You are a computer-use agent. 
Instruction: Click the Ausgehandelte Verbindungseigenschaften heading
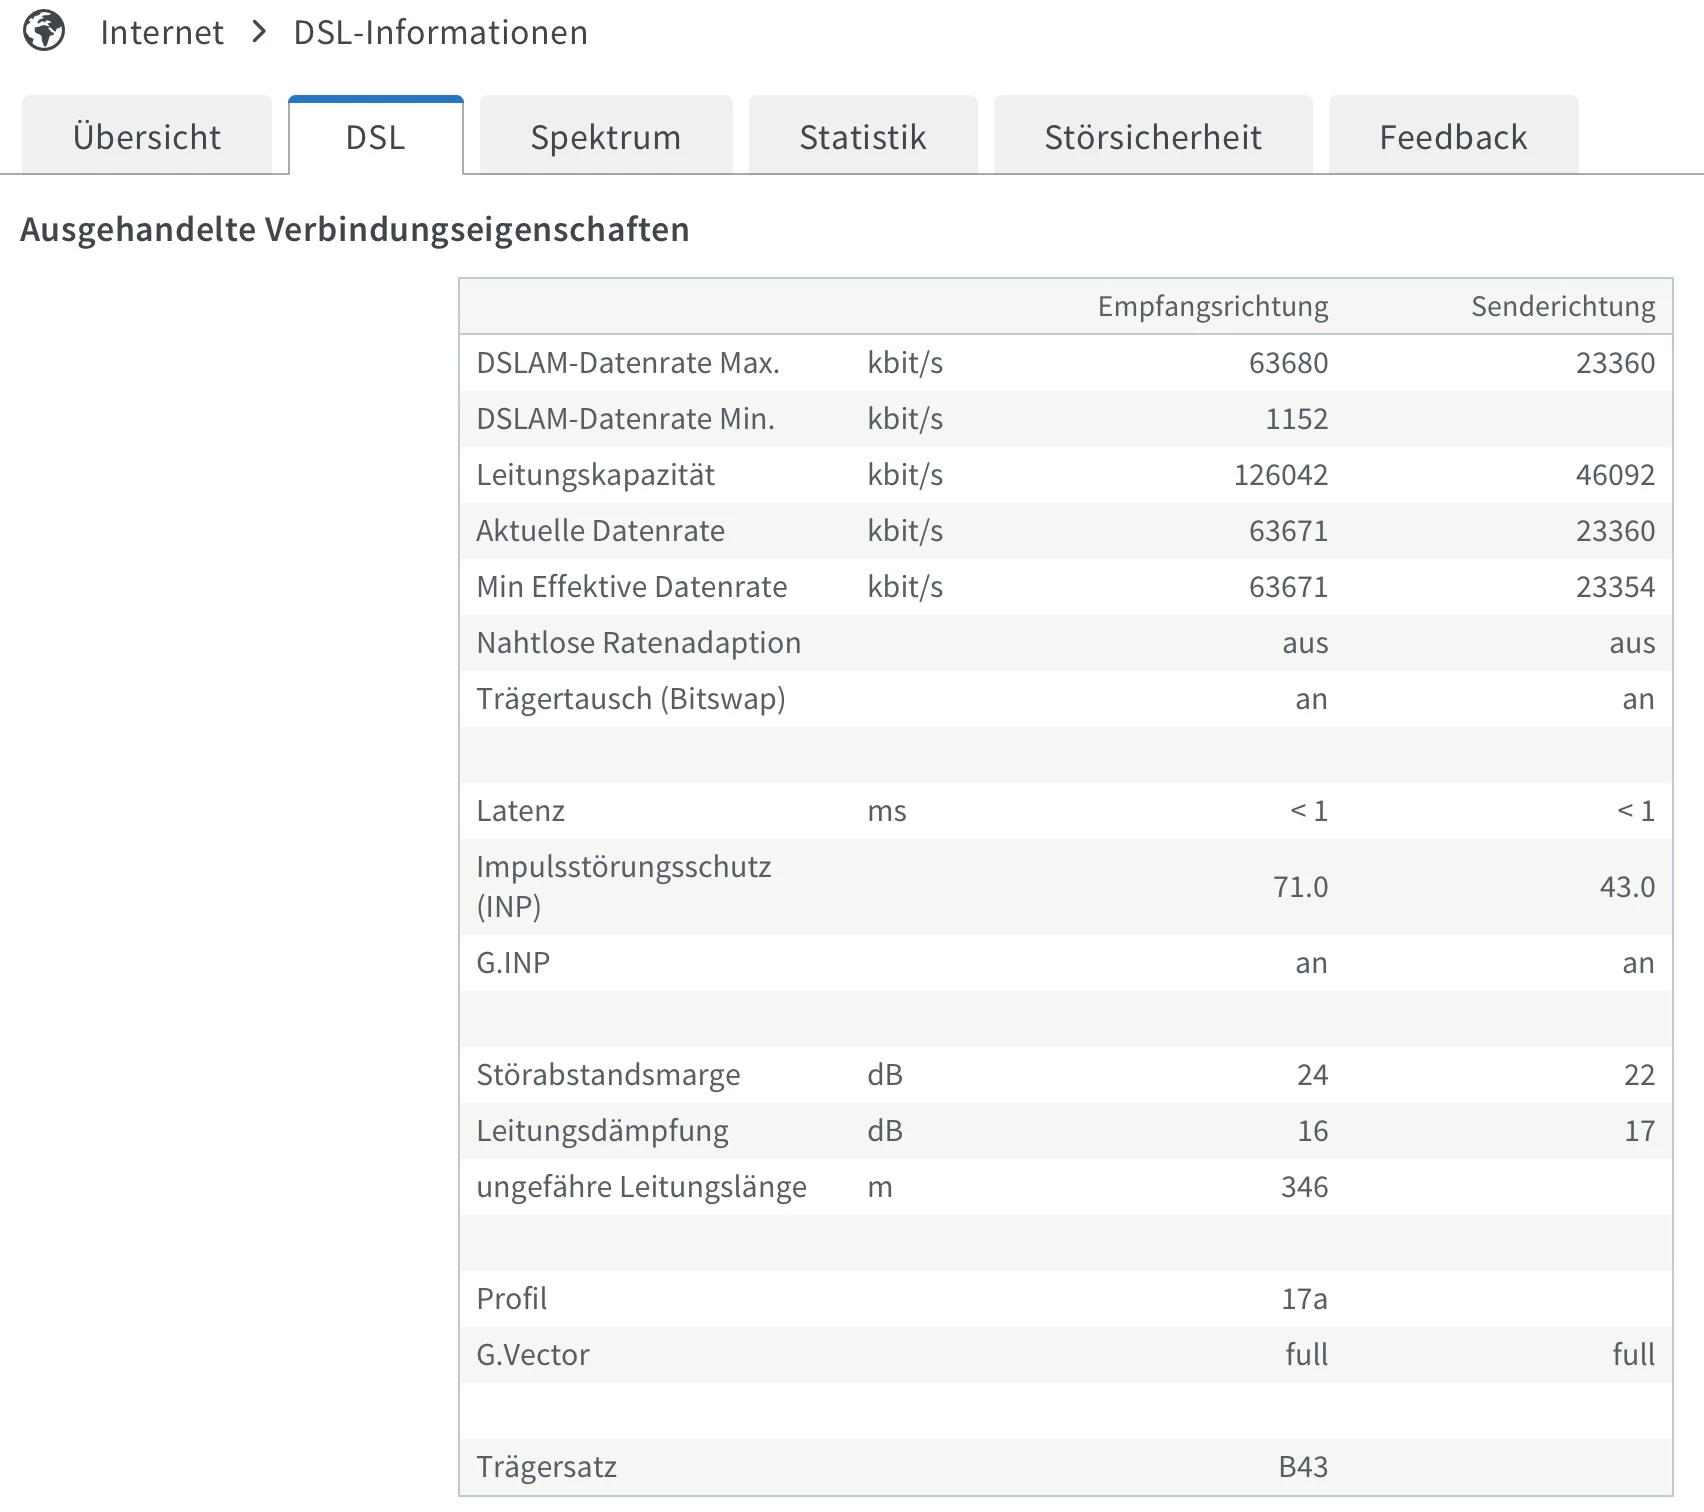pos(355,230)
